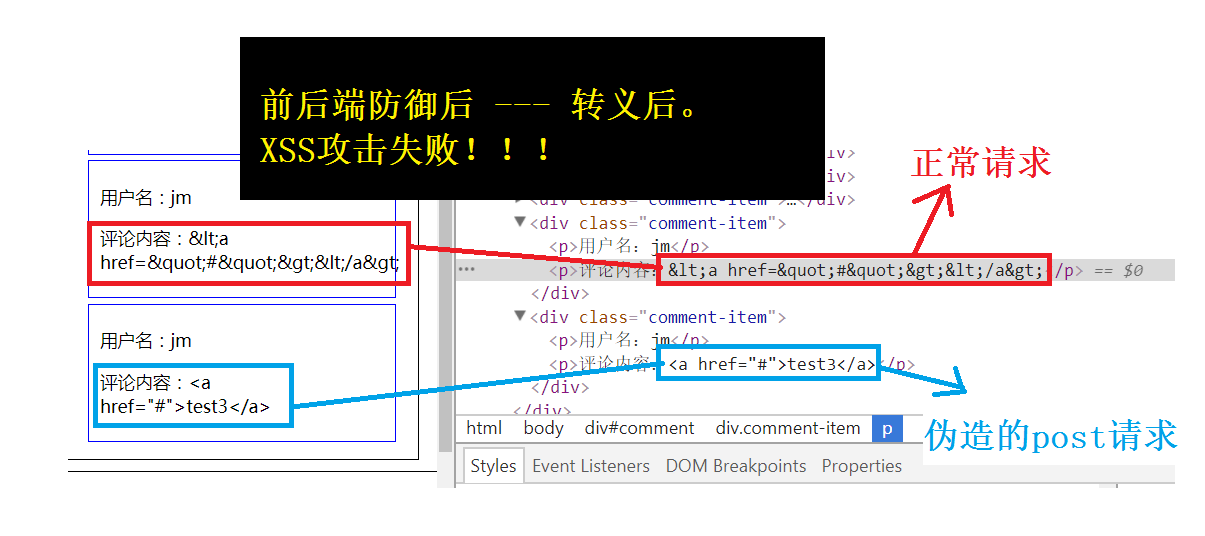Click the escaped comment text in page preview
The image size is (1205, 536).
pyautogui.click(x=249, y=252)
